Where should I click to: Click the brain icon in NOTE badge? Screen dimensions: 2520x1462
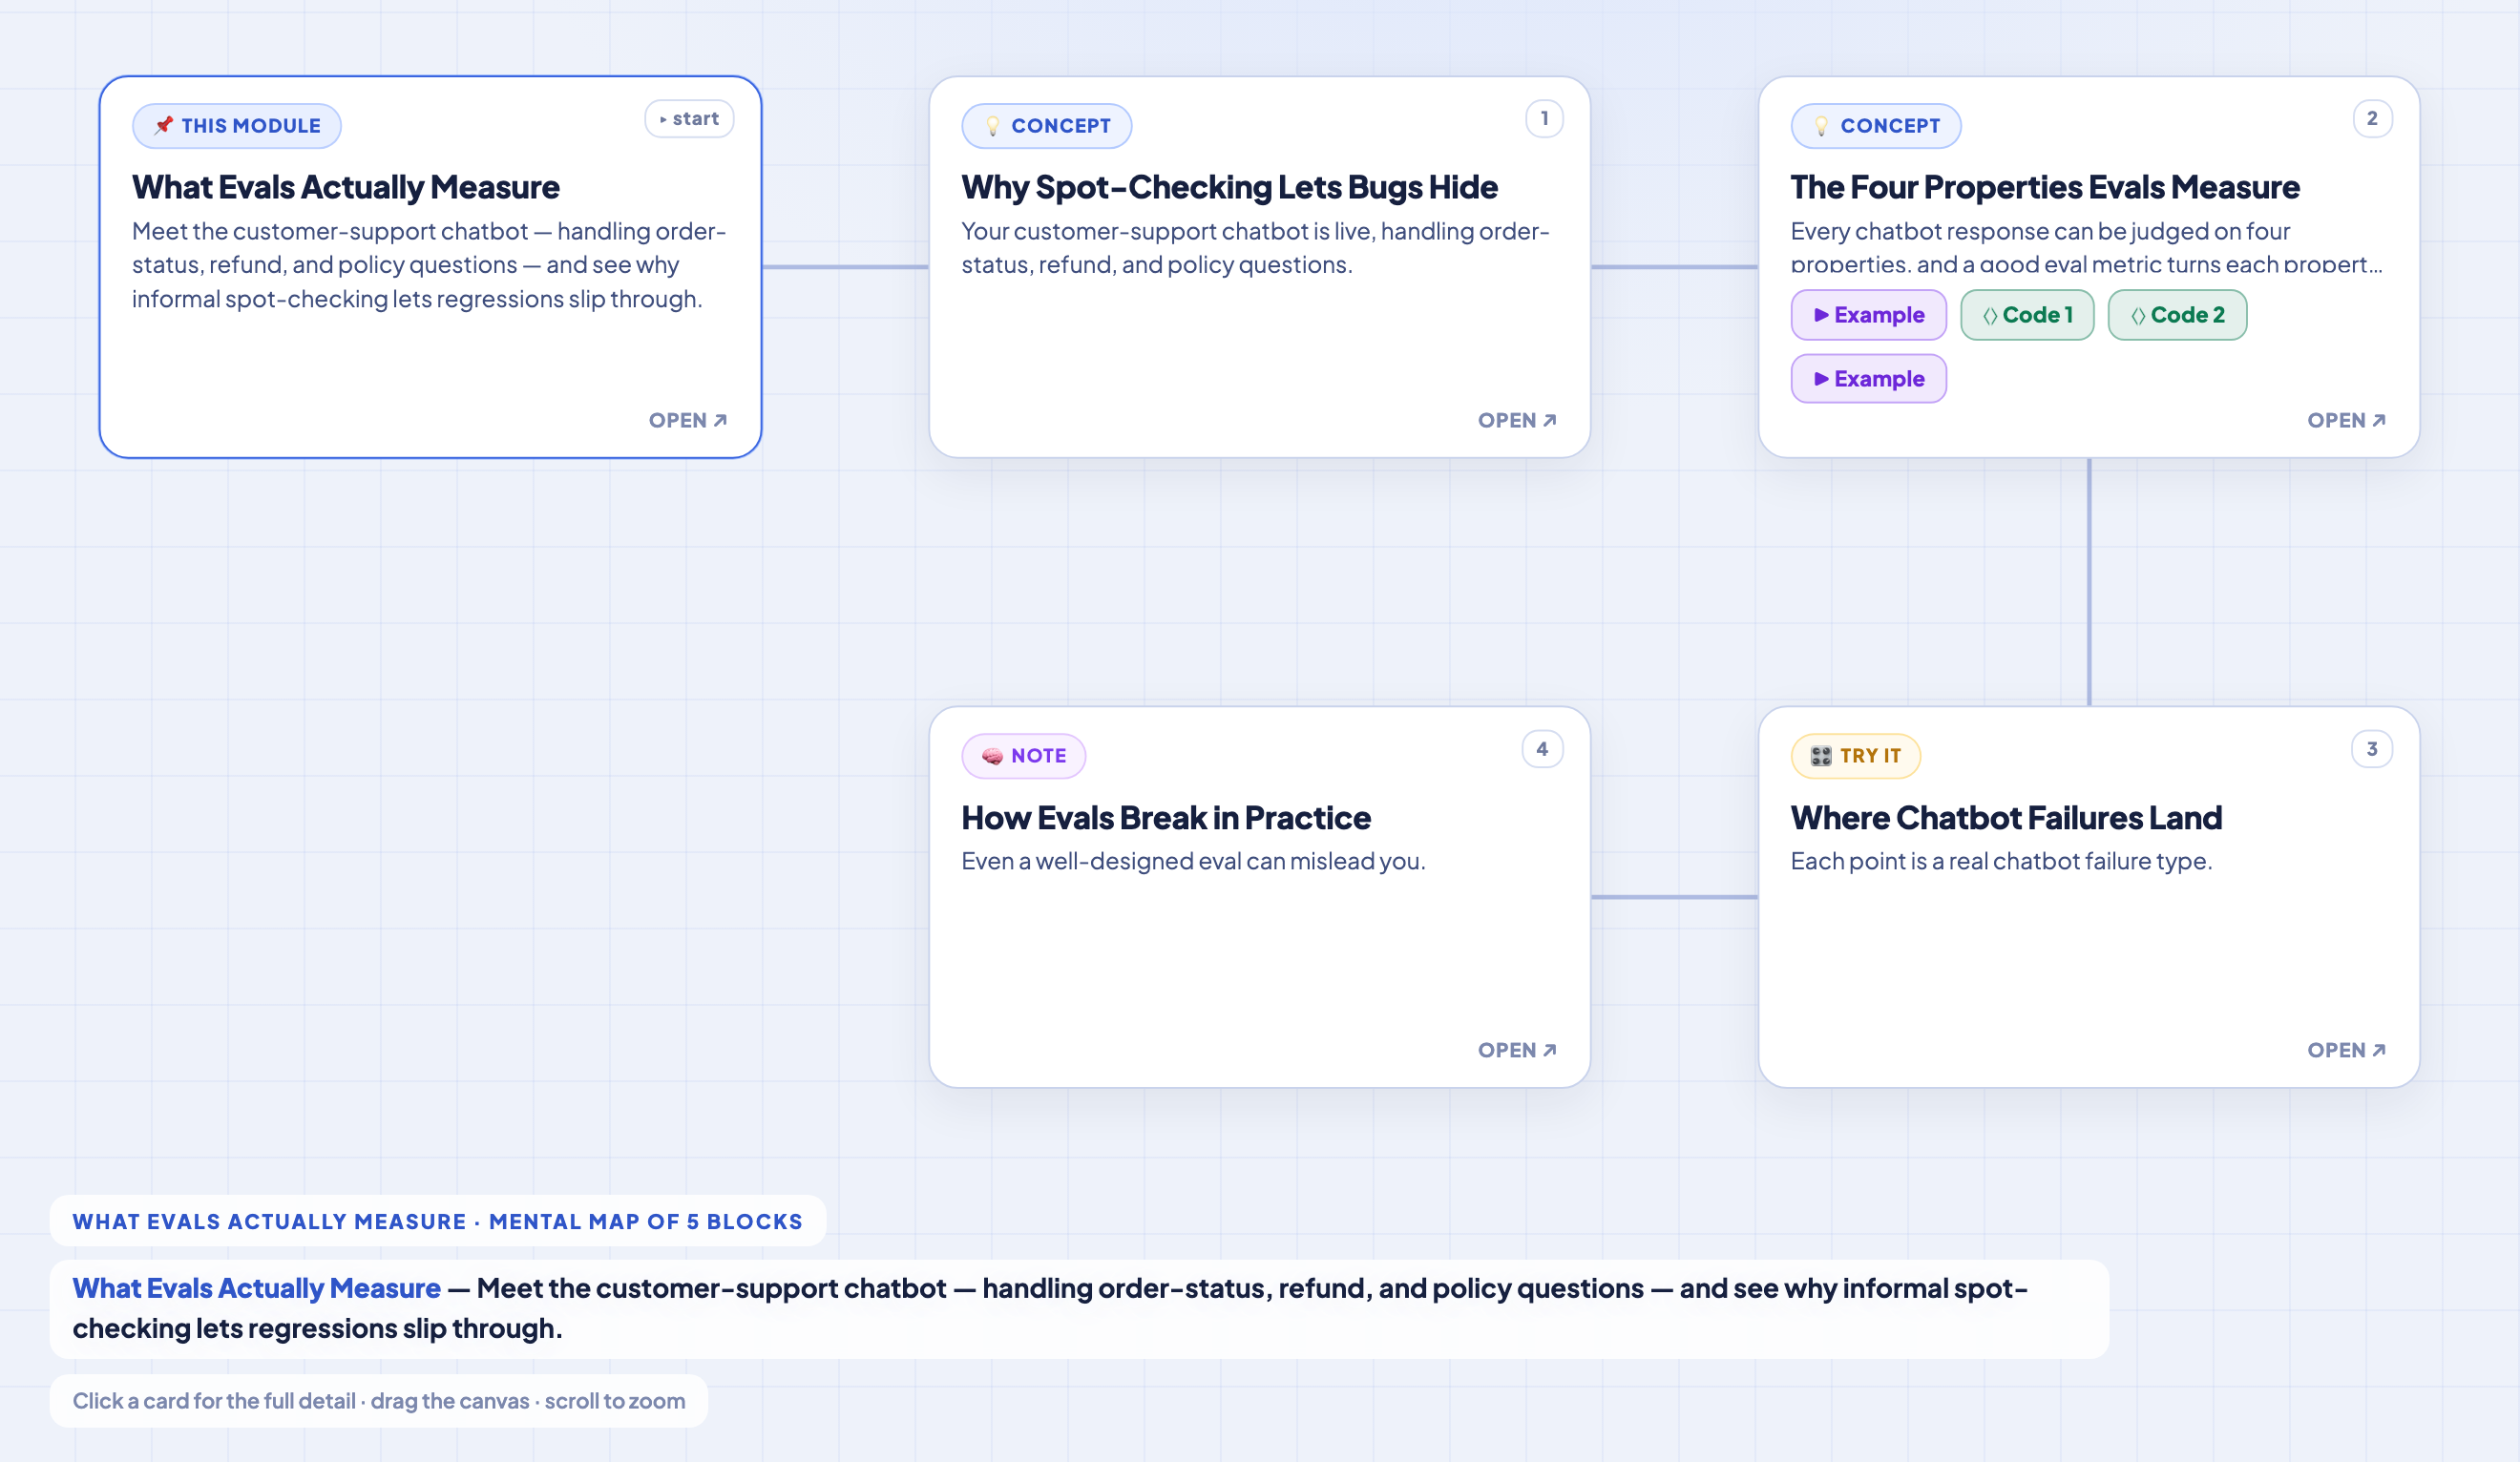click(x=992, y=756)
